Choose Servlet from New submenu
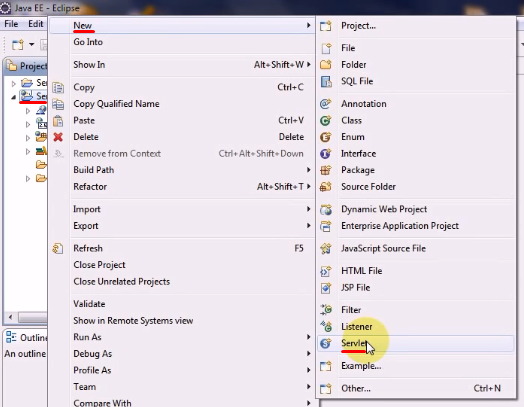This screenshot has width=524, height=407. 416,344
